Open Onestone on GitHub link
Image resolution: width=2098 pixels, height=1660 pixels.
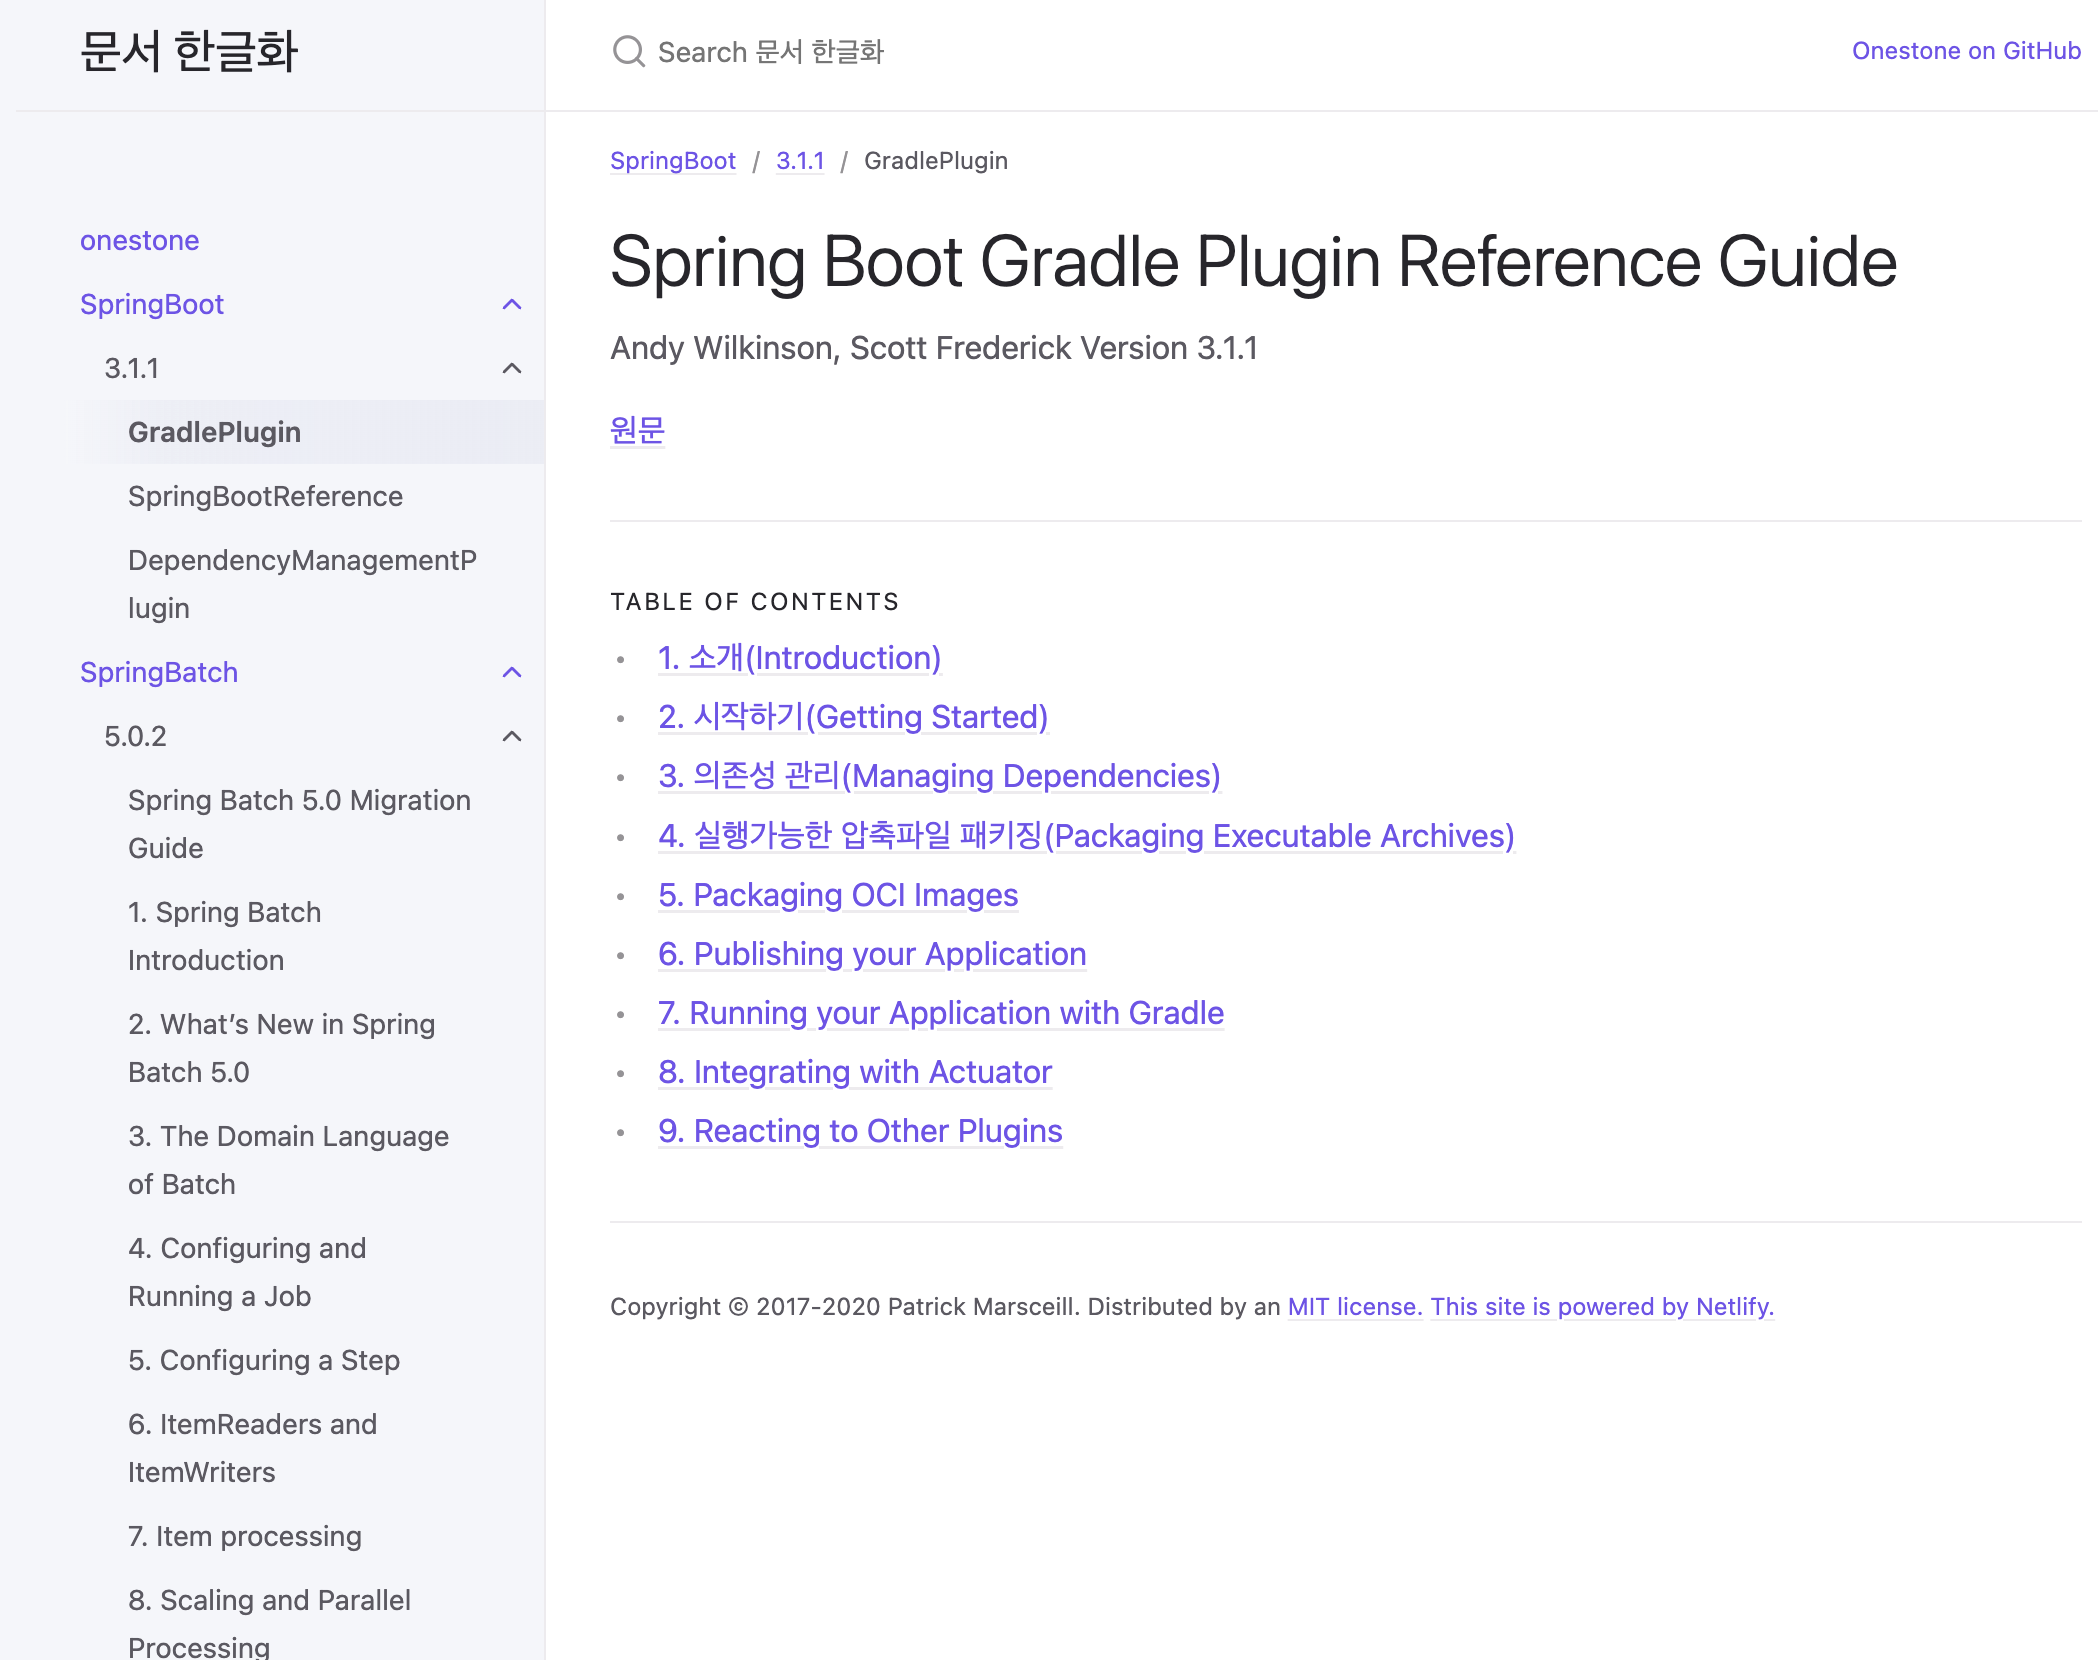pyautogui.click(x=1965, y=51)
